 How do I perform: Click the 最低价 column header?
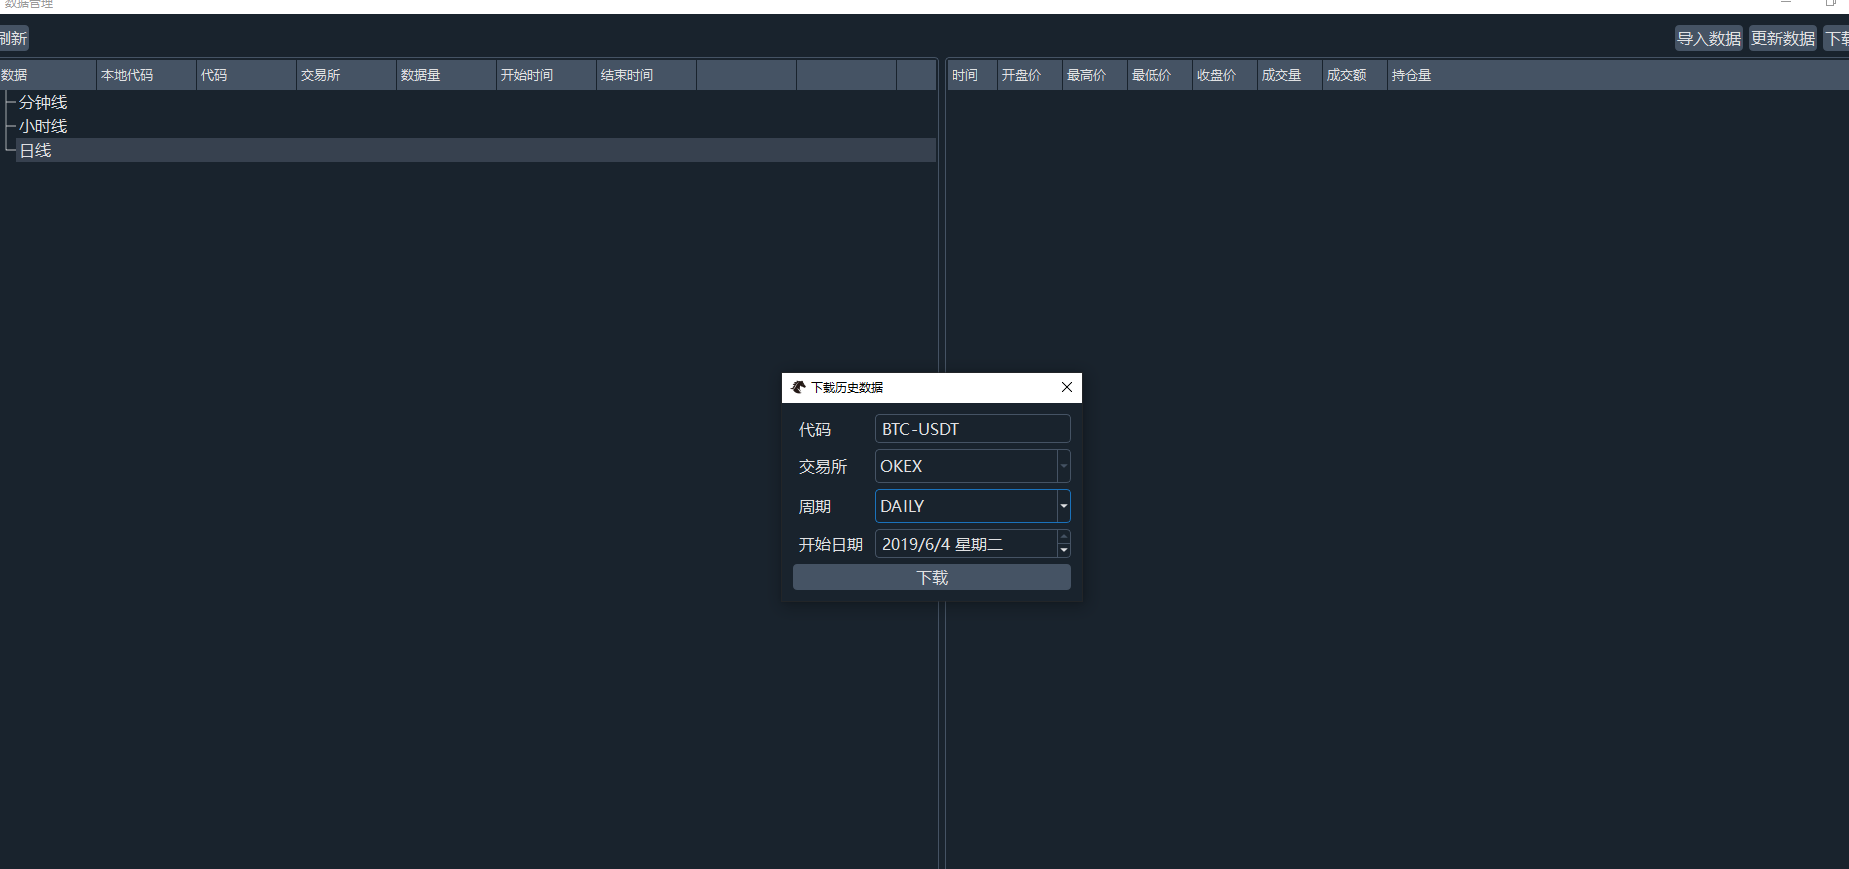pos(1160,75)
